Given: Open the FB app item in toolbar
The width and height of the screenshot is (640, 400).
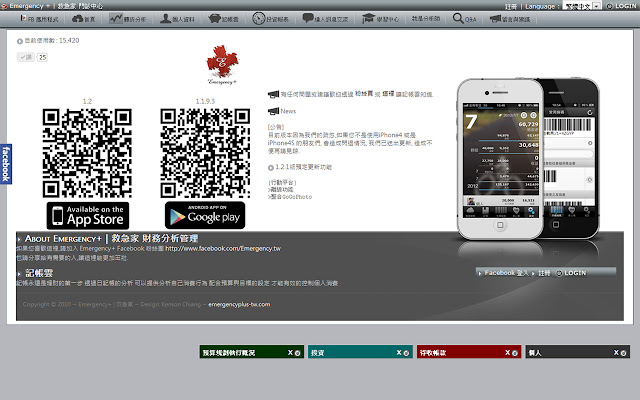Looking at the screenshot, I should 39,19.
